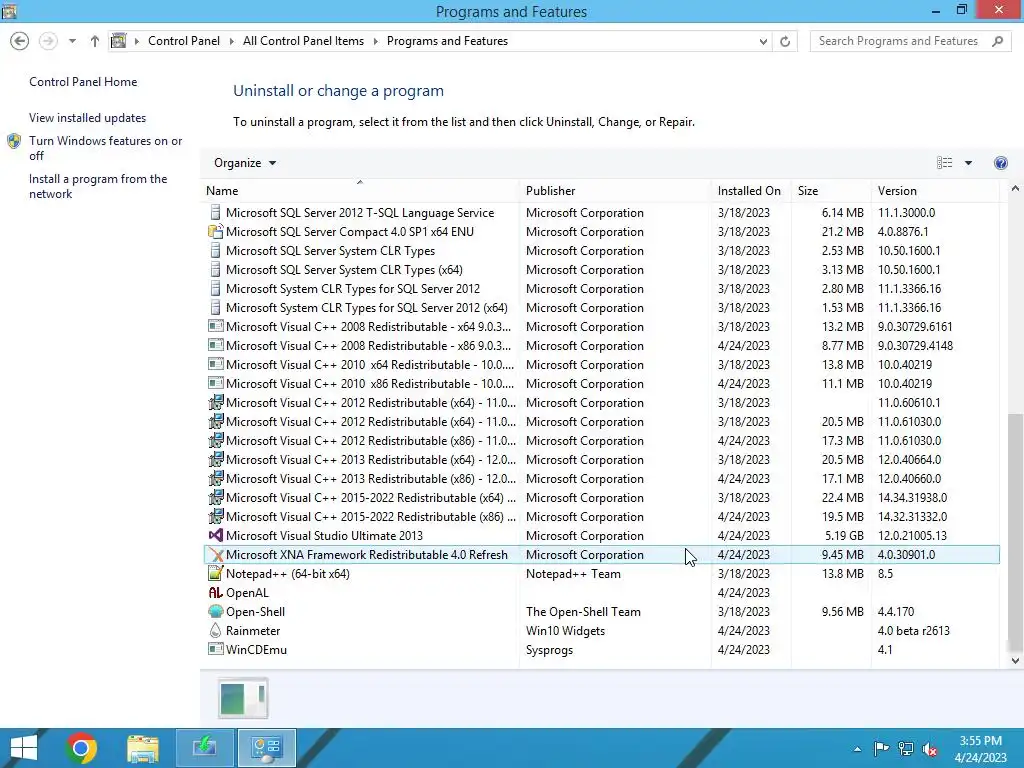The image size is (1024, 768).
Task: Select the Open-Shell program icon
Action: click(x=216, y=611)
